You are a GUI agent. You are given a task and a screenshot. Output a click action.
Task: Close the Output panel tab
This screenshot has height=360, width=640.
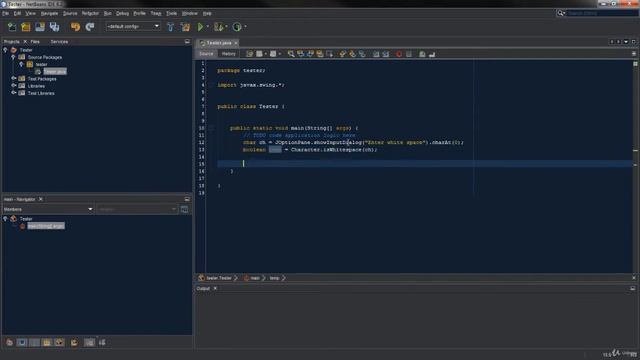[x=215, y=289]
